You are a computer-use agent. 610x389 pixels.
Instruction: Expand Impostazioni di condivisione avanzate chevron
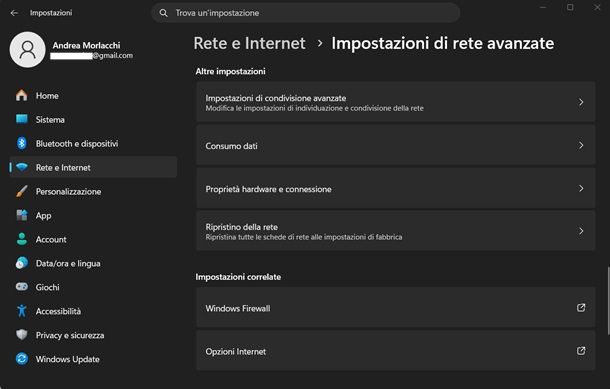pyautogui.click(x=581, y=102)
